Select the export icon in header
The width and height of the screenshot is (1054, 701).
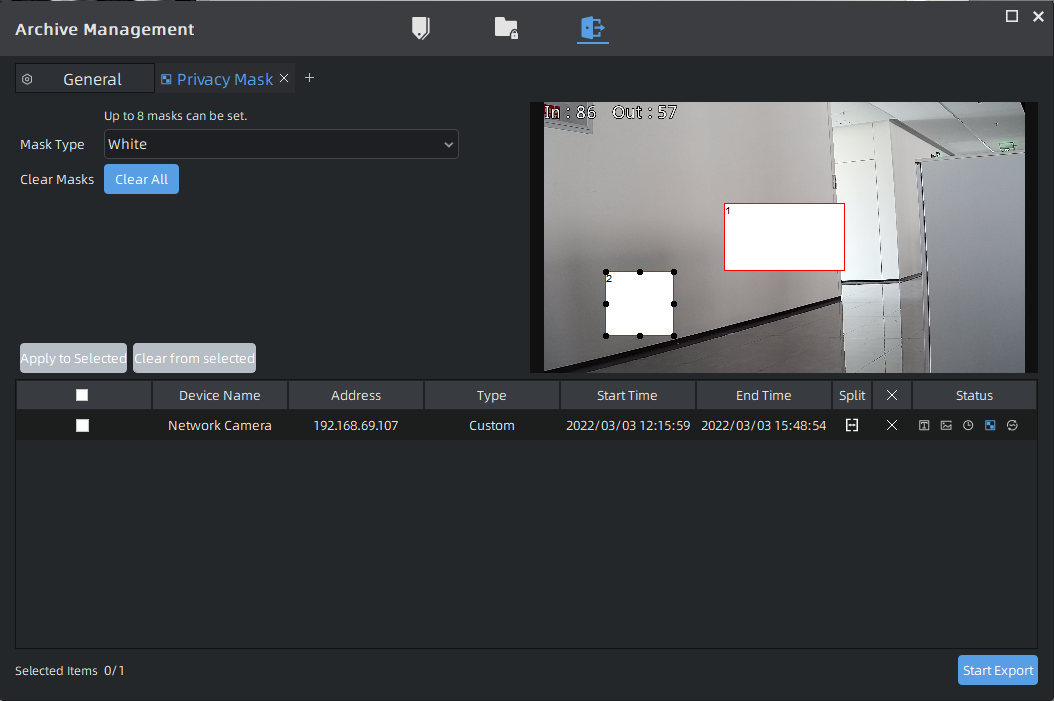coord(593,28)
